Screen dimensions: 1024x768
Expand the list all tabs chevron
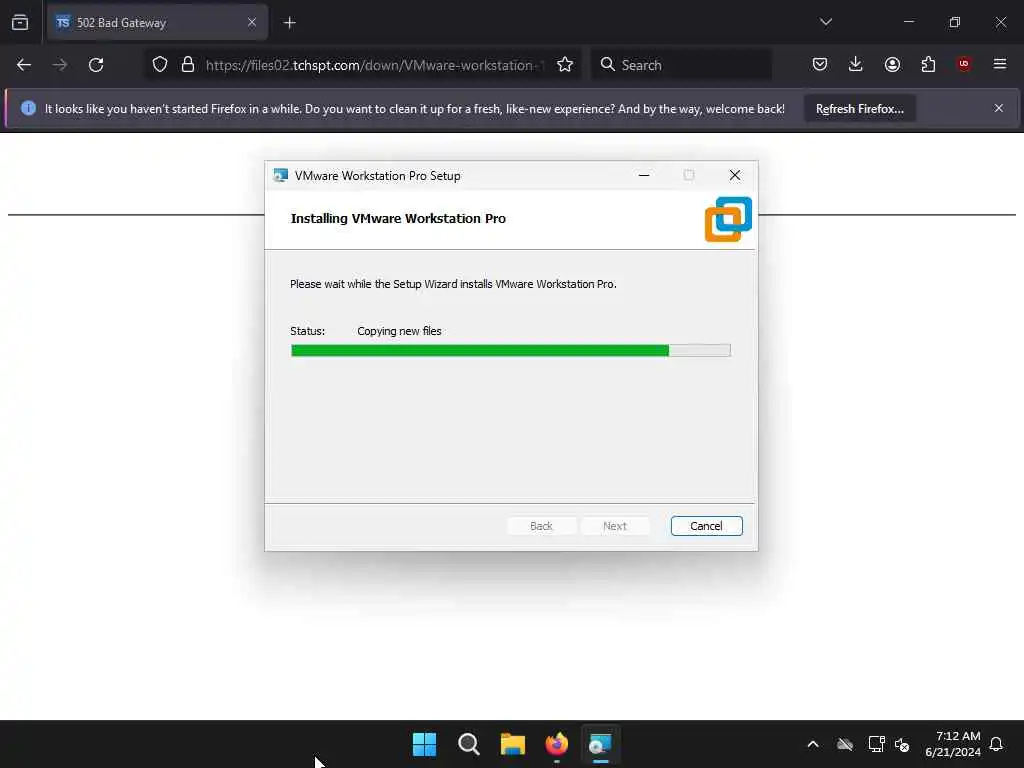click(826, 22)
